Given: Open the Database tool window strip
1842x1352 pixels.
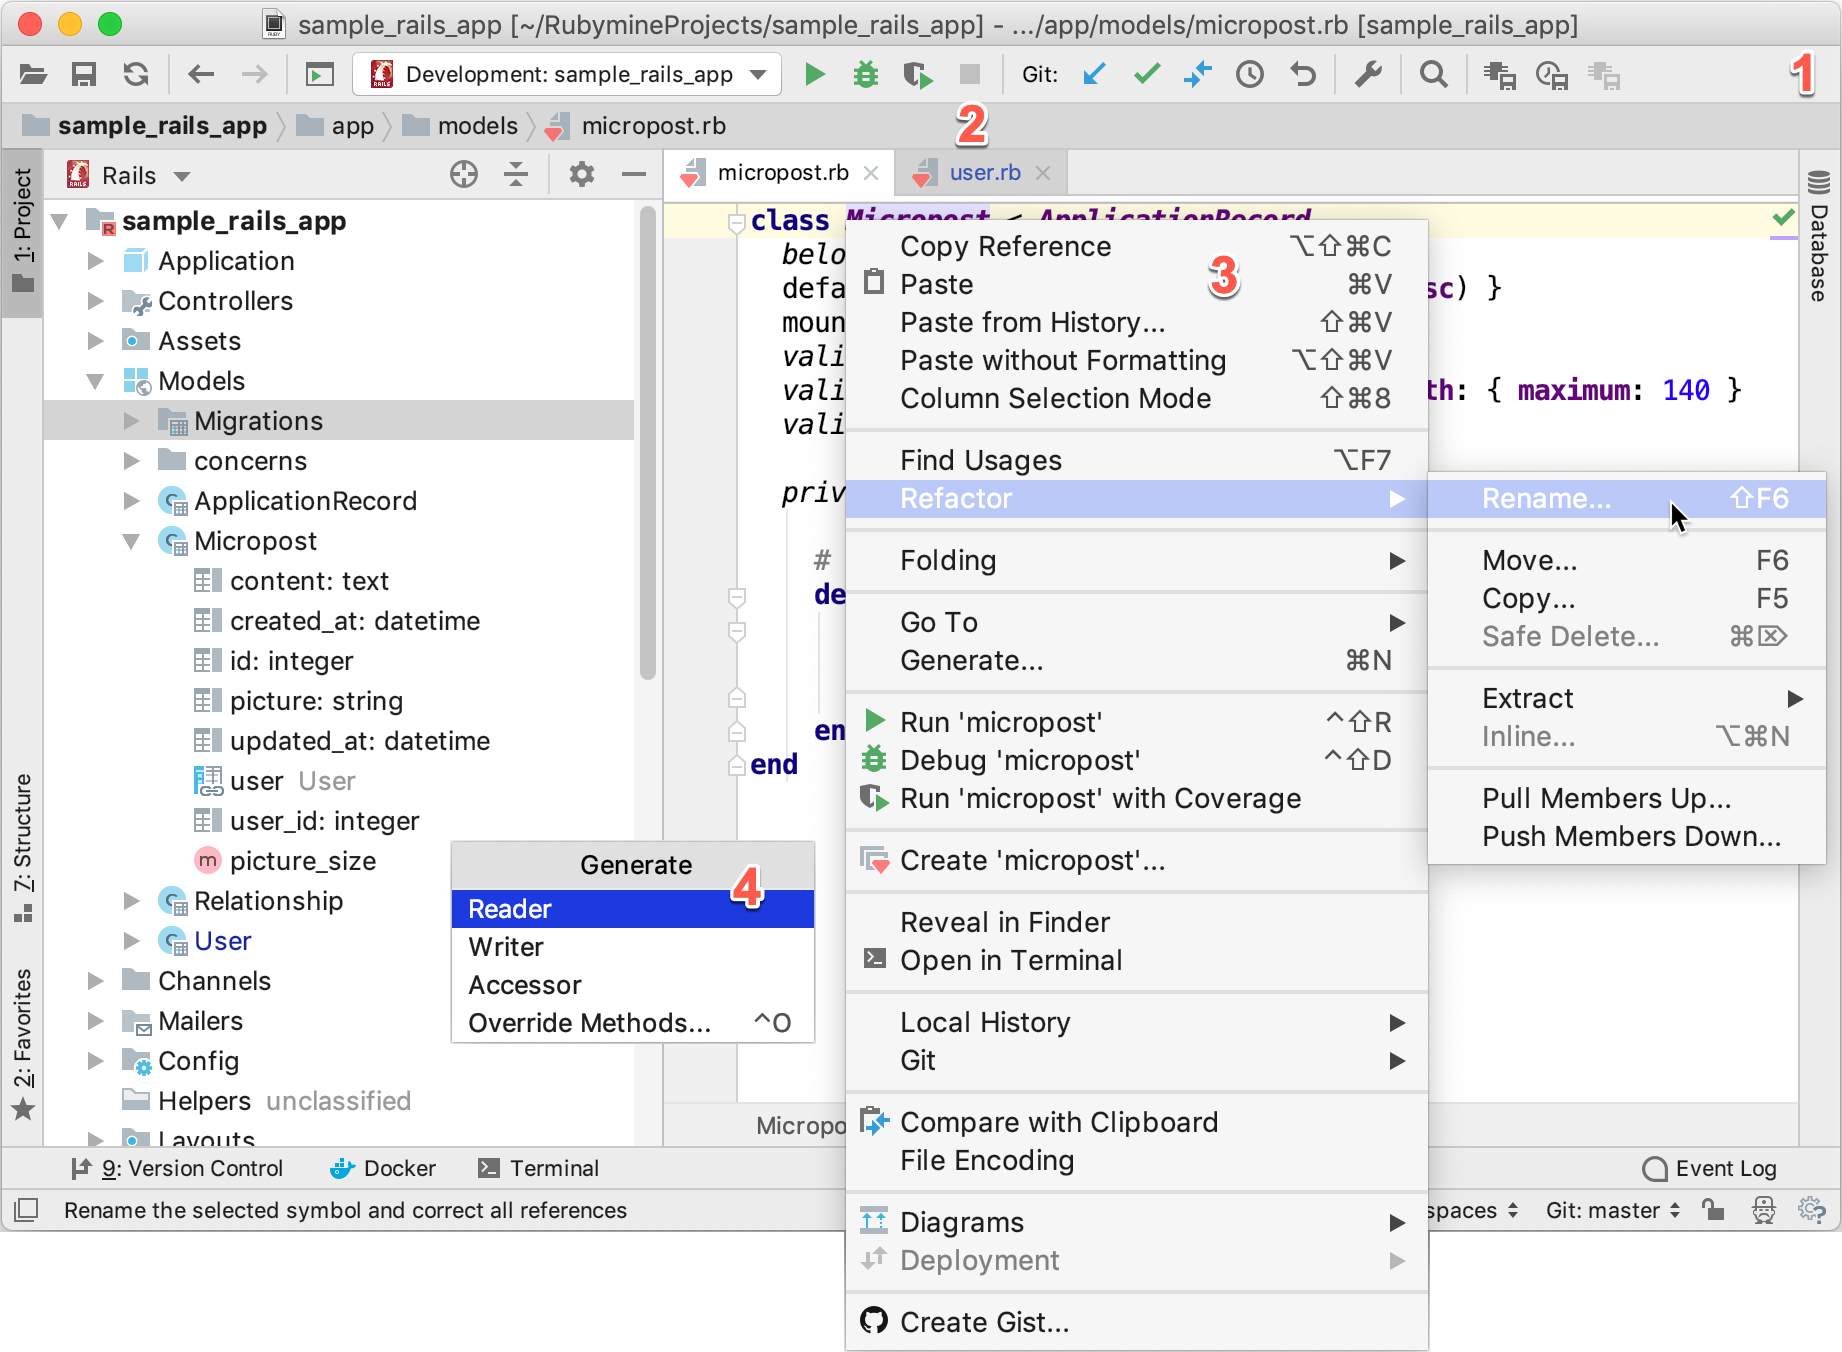Looking at the screenshot, I should (x=1819, y=236).
